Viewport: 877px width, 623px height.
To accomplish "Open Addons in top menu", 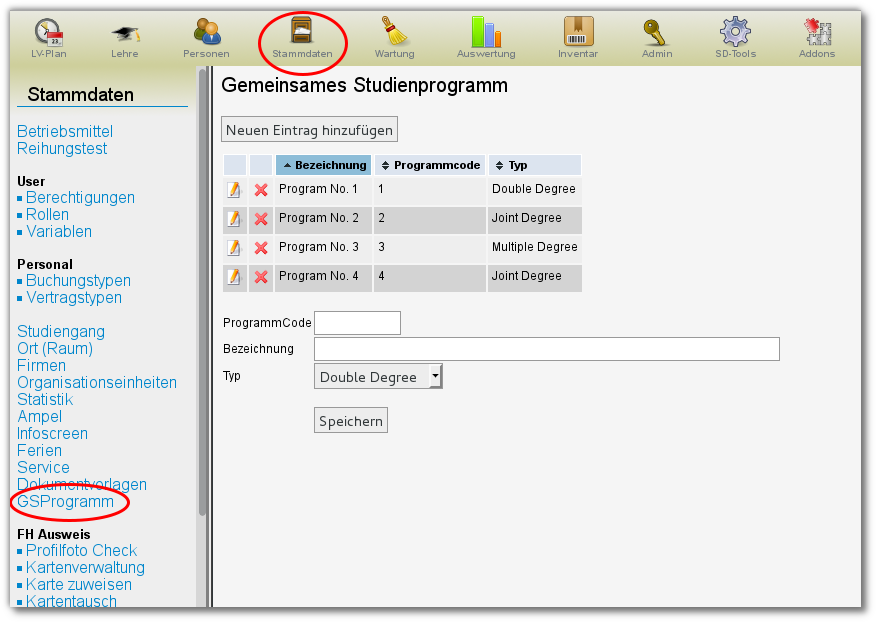I will click(x=816, y=38).
